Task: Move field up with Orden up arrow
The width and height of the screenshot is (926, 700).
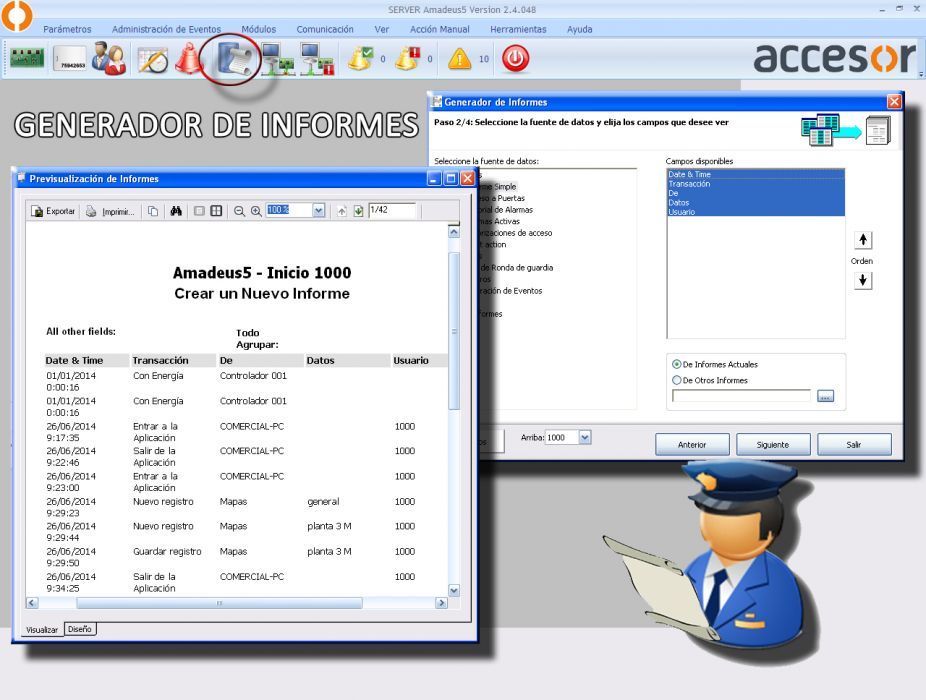Action: click(x=863, y=240)
